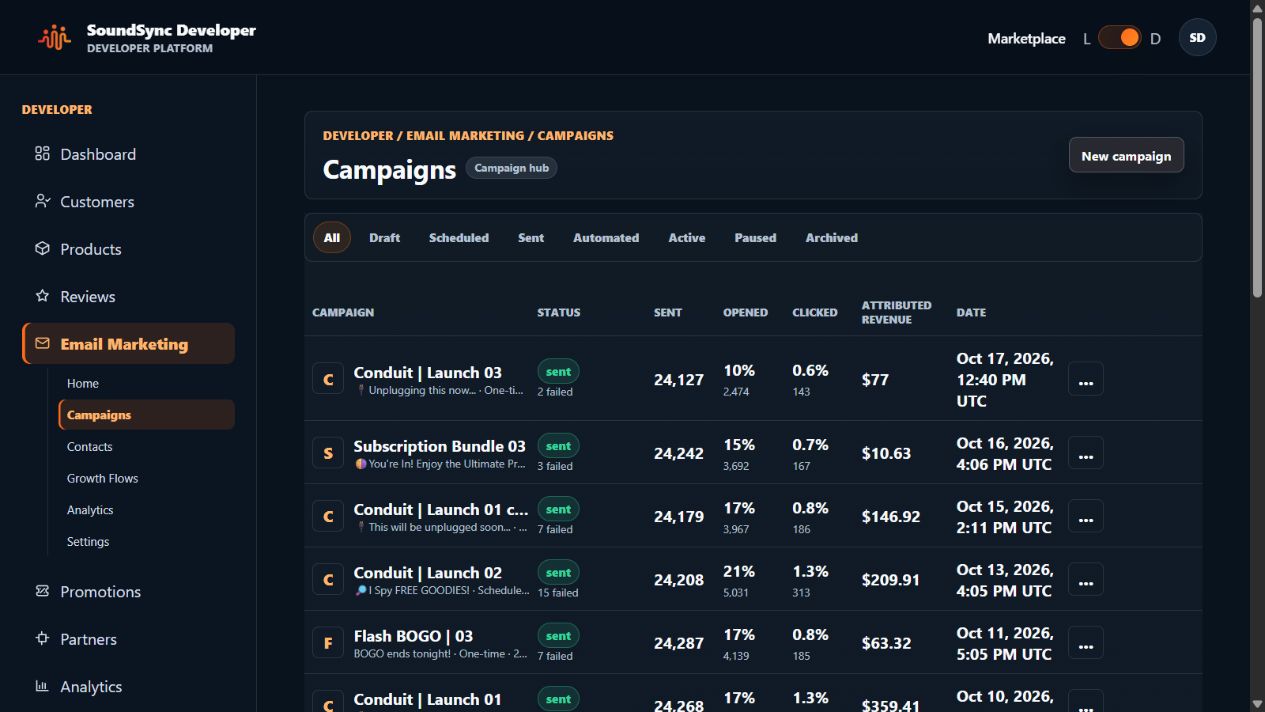The width and height of the screenshot is (1265, 712).
Task: Open Settings under Email Marketing
Action: [x=88, y=541]
